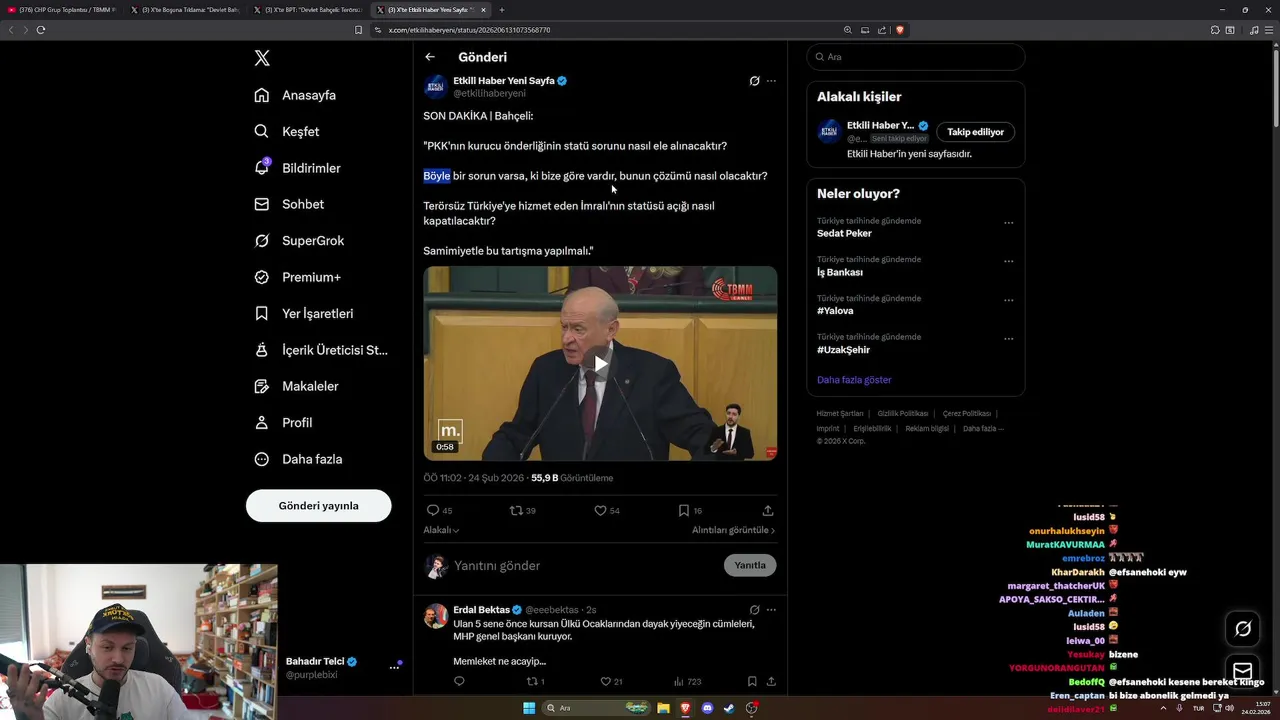Open Hizmet Şartları footer link

tap(840, 413)
